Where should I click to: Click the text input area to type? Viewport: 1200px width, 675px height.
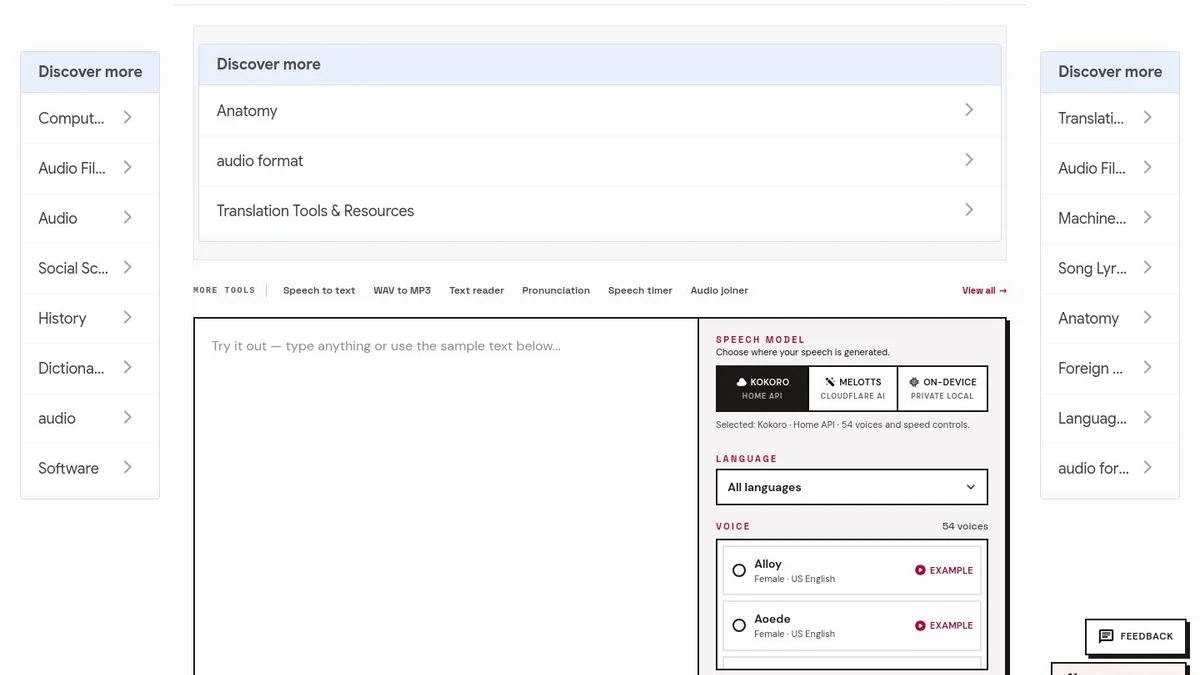click(446, 496)
